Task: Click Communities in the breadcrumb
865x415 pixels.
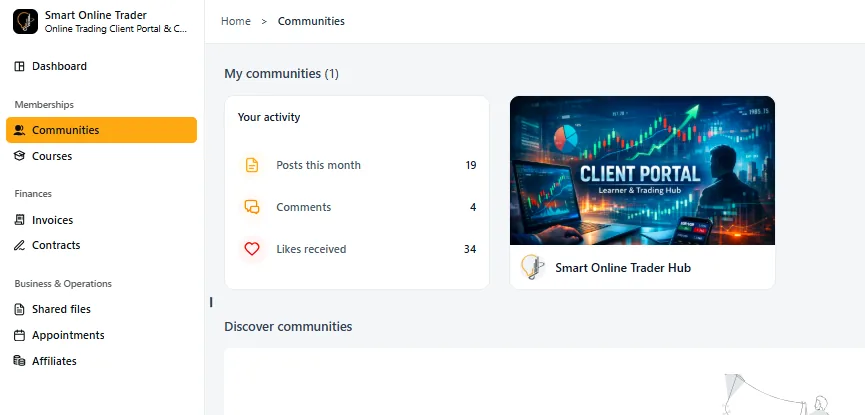Action: (x=311, y=21)
